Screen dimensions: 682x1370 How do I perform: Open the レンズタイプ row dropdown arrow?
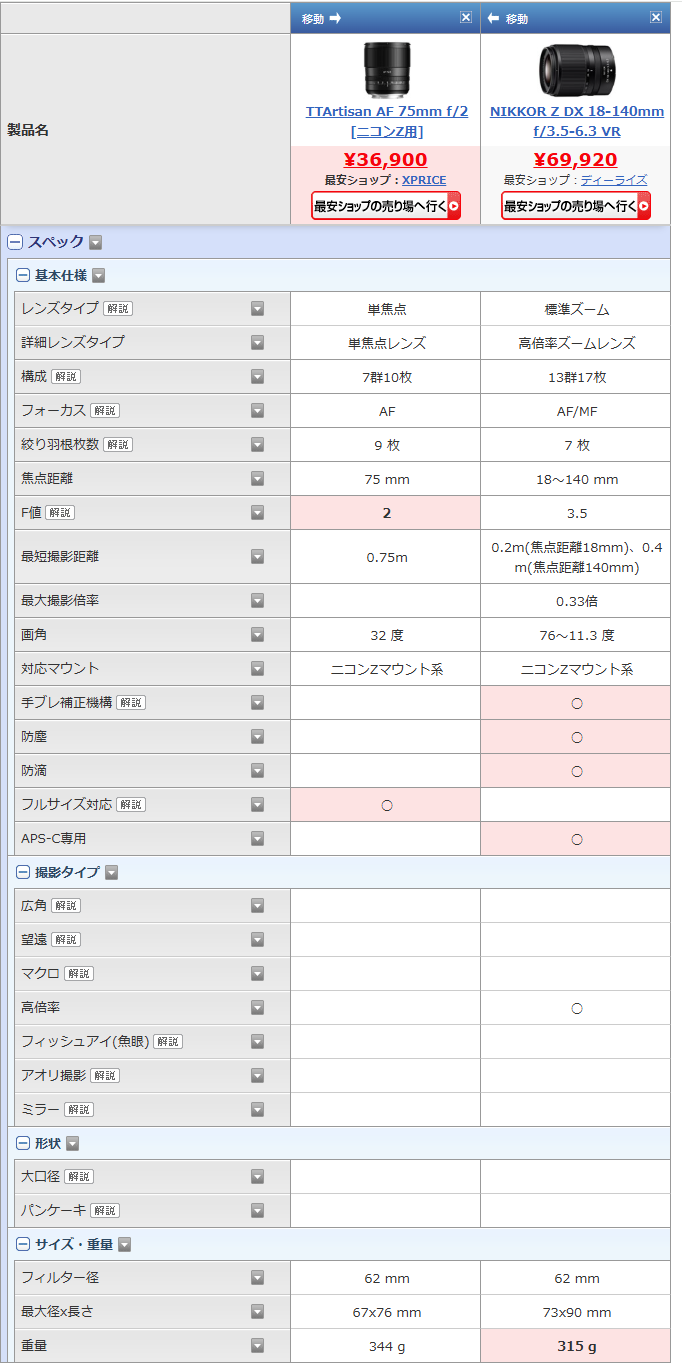click(x=257, y=309)
